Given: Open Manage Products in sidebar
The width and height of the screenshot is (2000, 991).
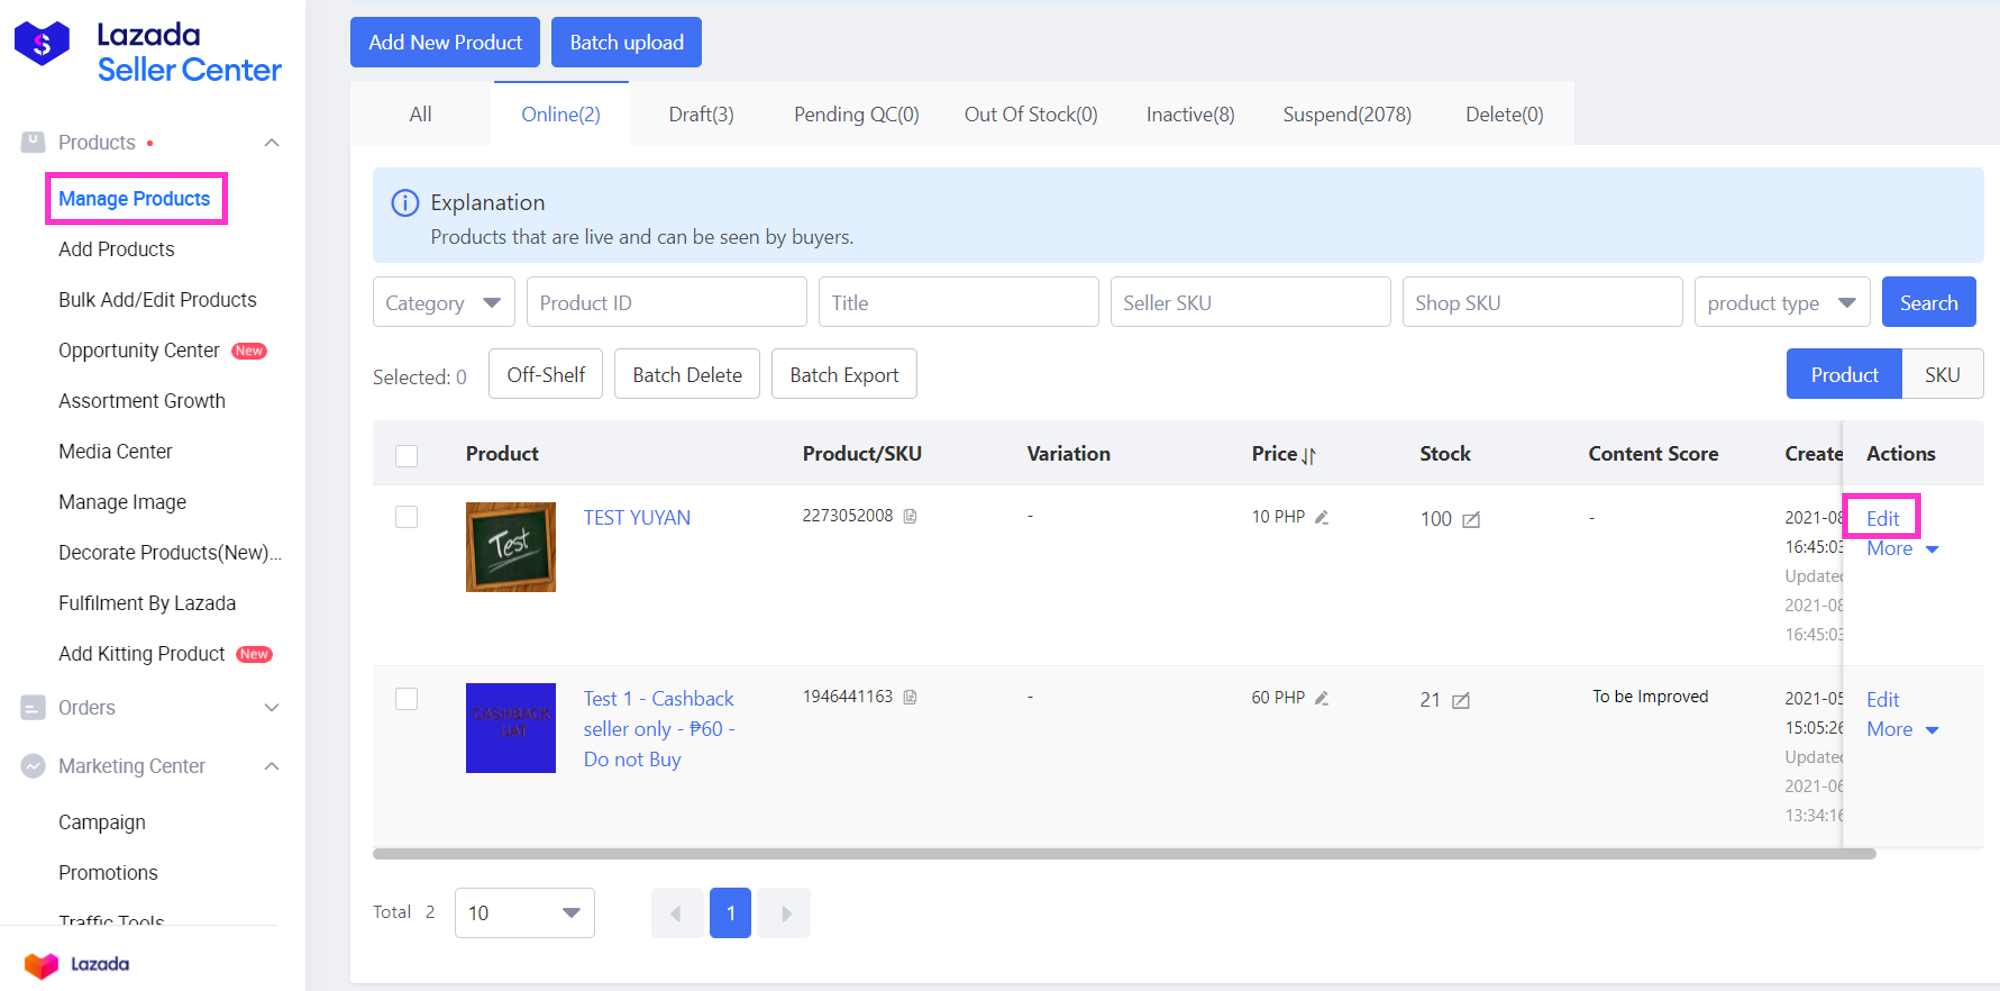Looking at the screenshot, I should coord(134,198).
